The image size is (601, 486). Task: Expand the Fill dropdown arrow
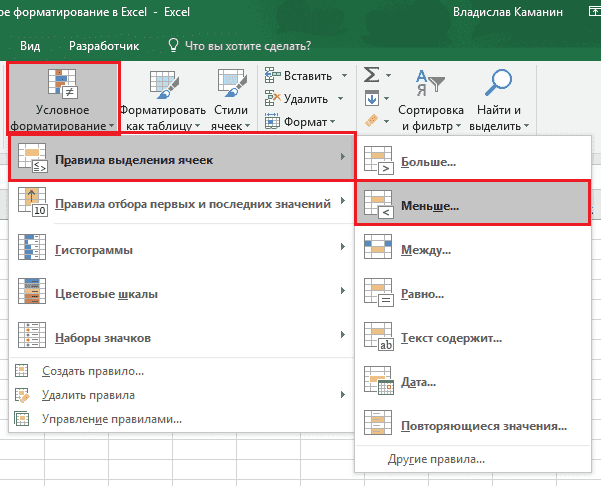[386, 99]
